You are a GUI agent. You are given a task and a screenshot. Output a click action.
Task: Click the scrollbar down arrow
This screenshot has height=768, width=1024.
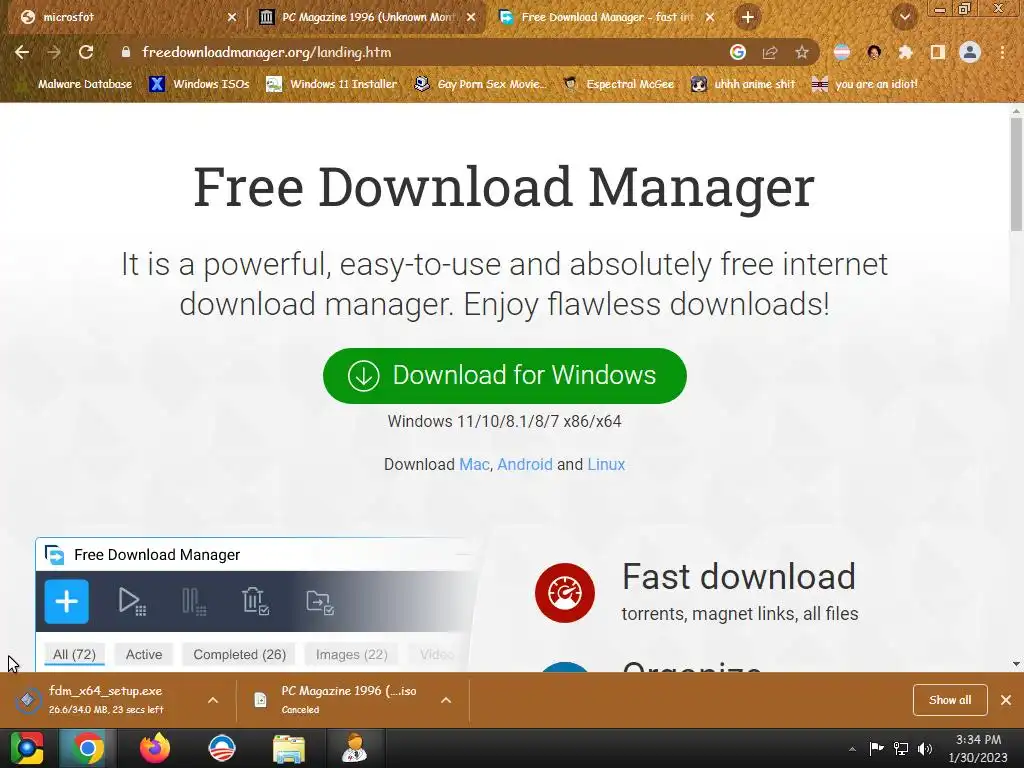click(x=1016, y=664)
